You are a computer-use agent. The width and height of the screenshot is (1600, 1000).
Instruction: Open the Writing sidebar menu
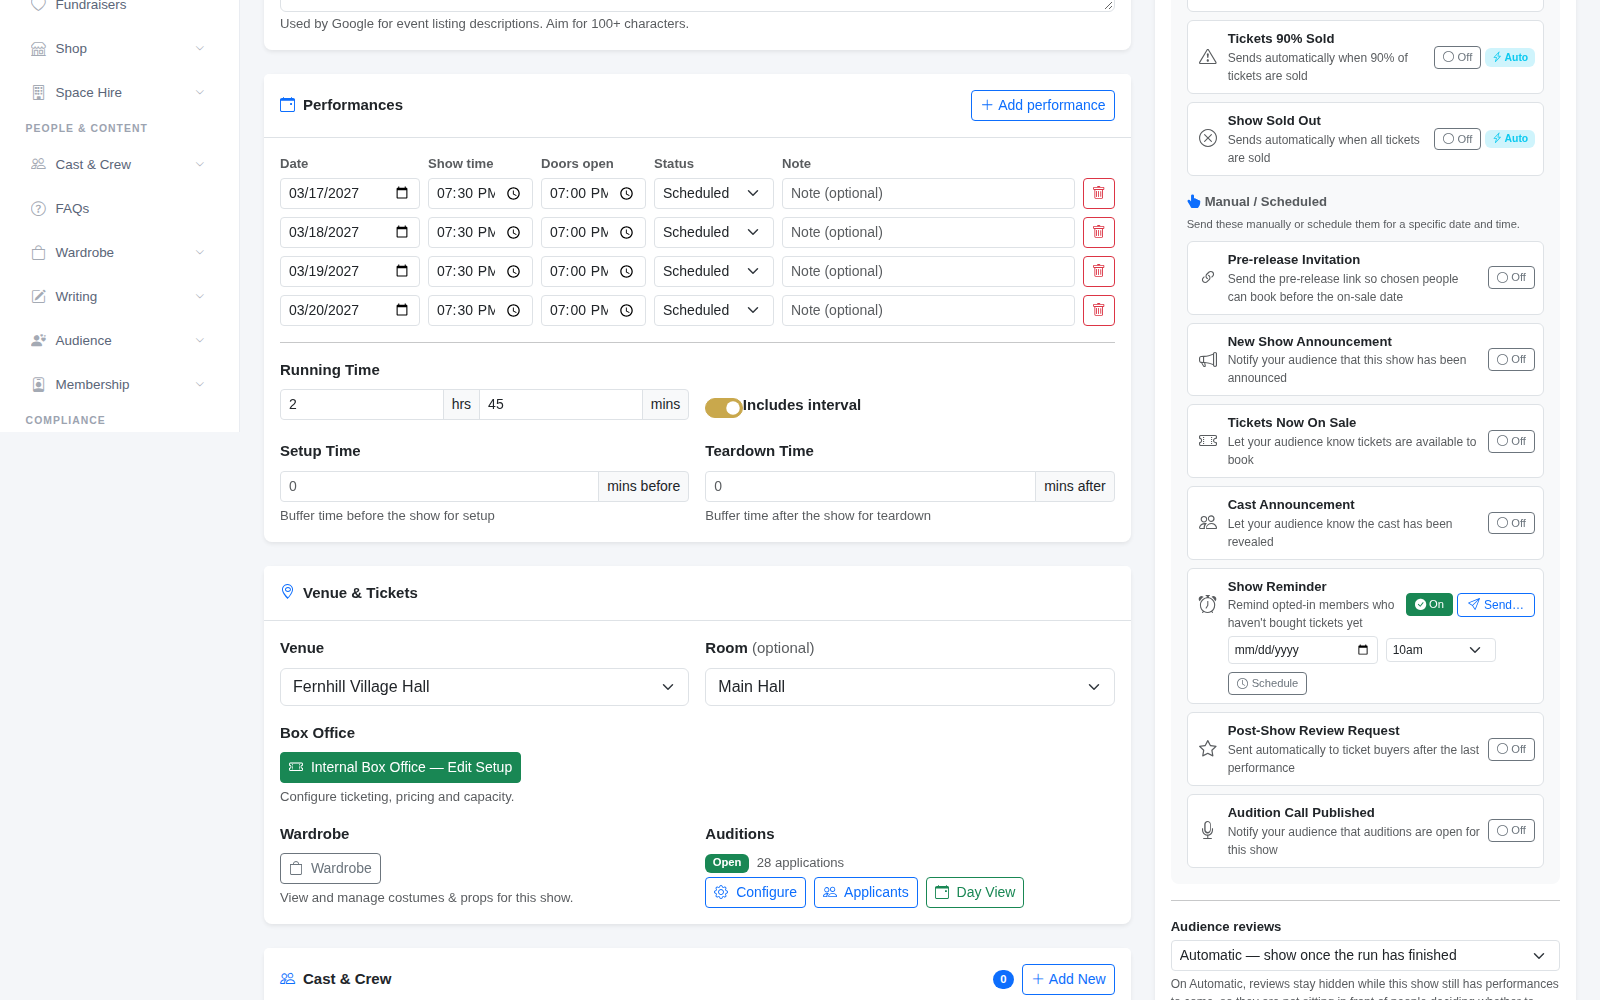pyautogui.click(x=119, y=296)
